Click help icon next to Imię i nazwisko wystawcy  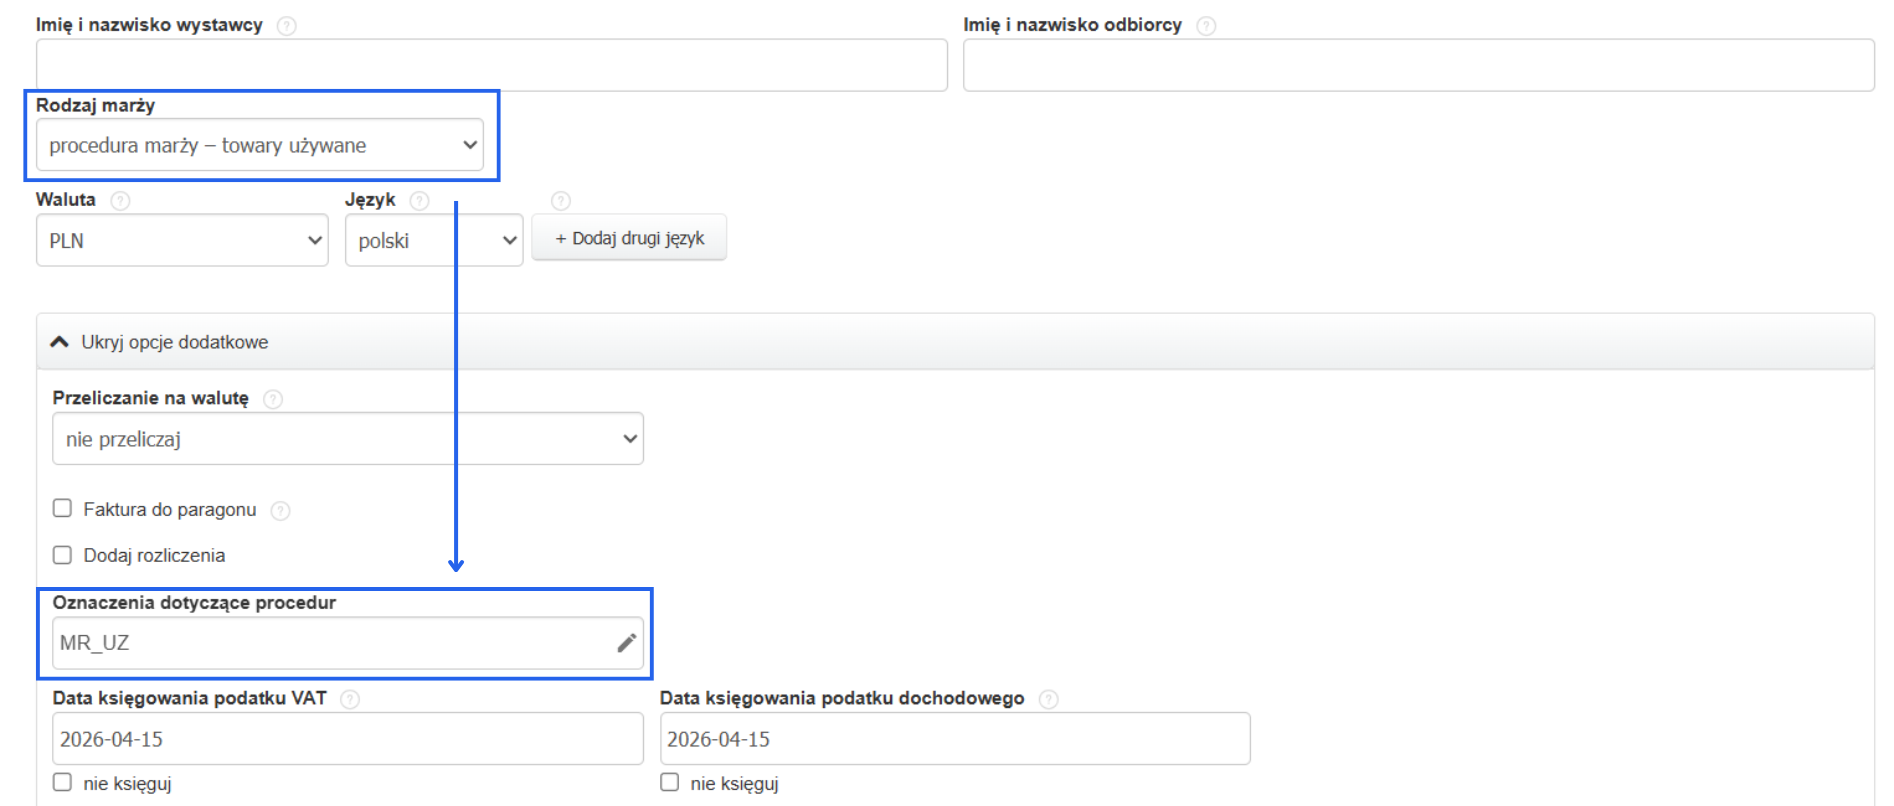(x=286, y=26)
